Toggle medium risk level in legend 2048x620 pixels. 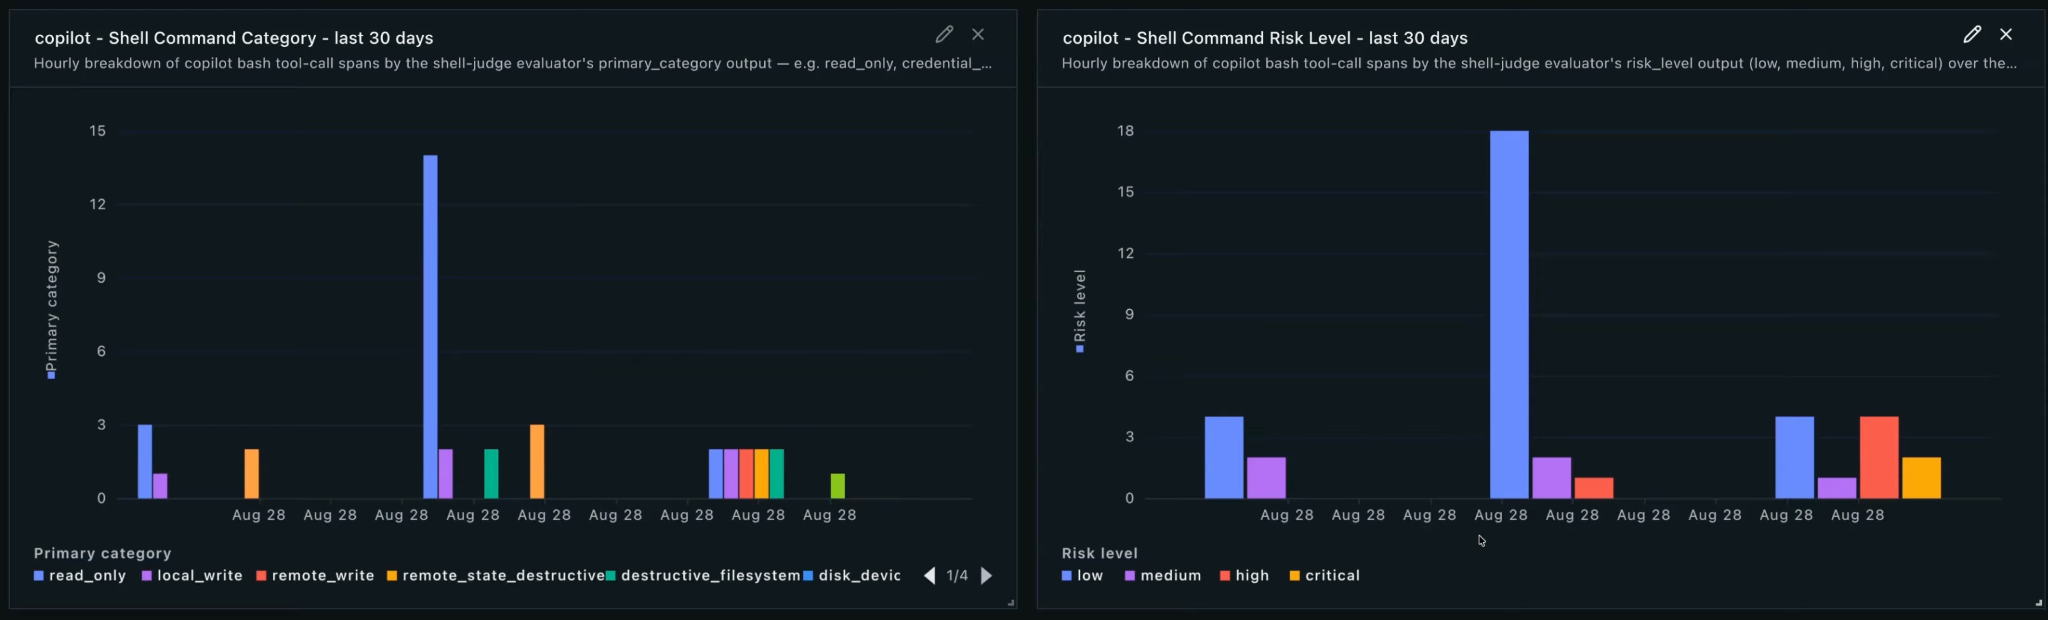tap(1163, 576)
